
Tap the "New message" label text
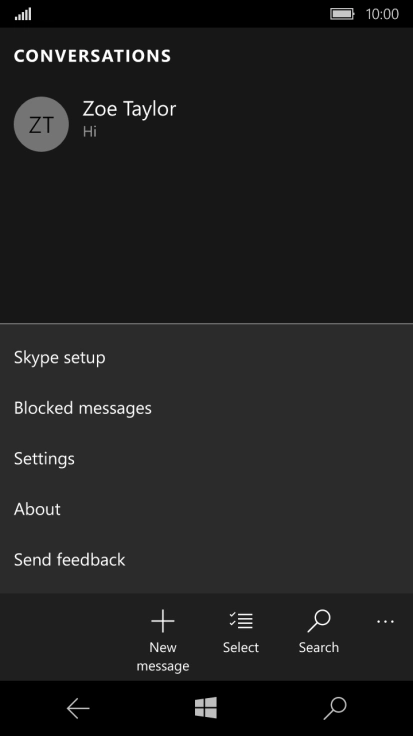click(x=163, y=656)
